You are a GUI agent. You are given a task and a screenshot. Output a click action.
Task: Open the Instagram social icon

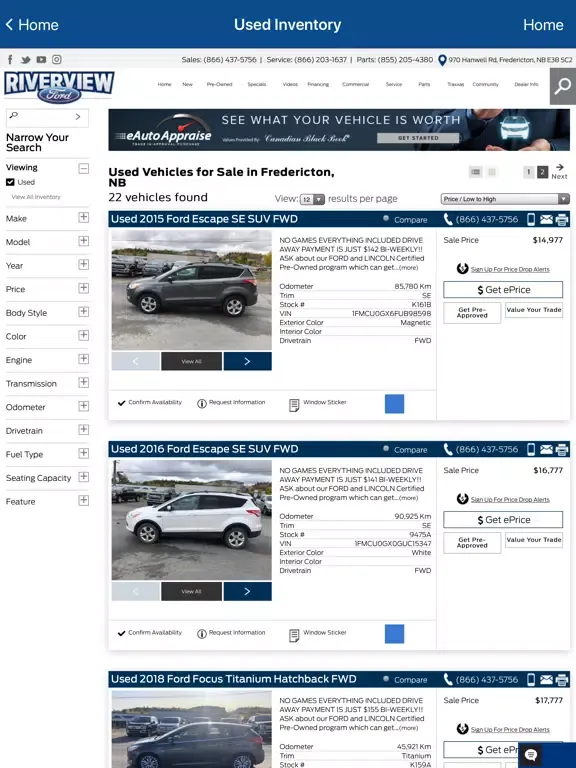point(57,59)
